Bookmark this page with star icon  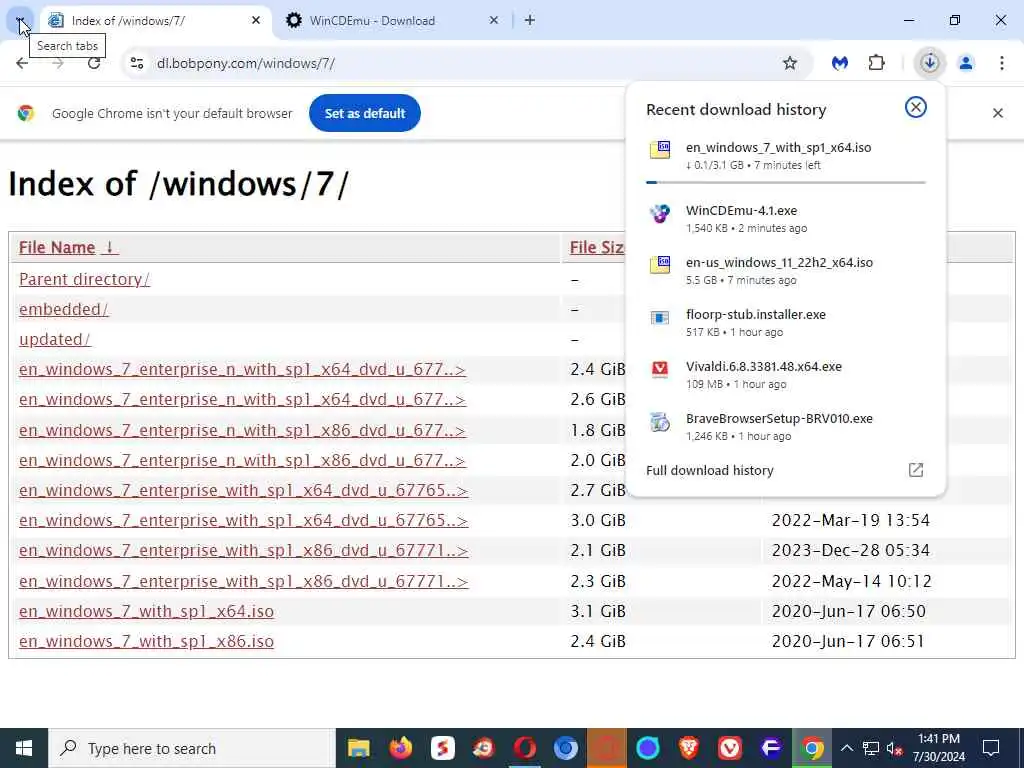[790, 63]
